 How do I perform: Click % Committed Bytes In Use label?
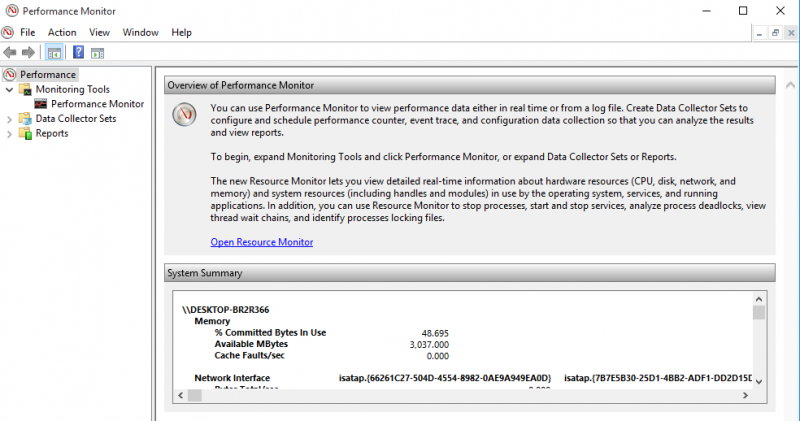coord(270,333)
